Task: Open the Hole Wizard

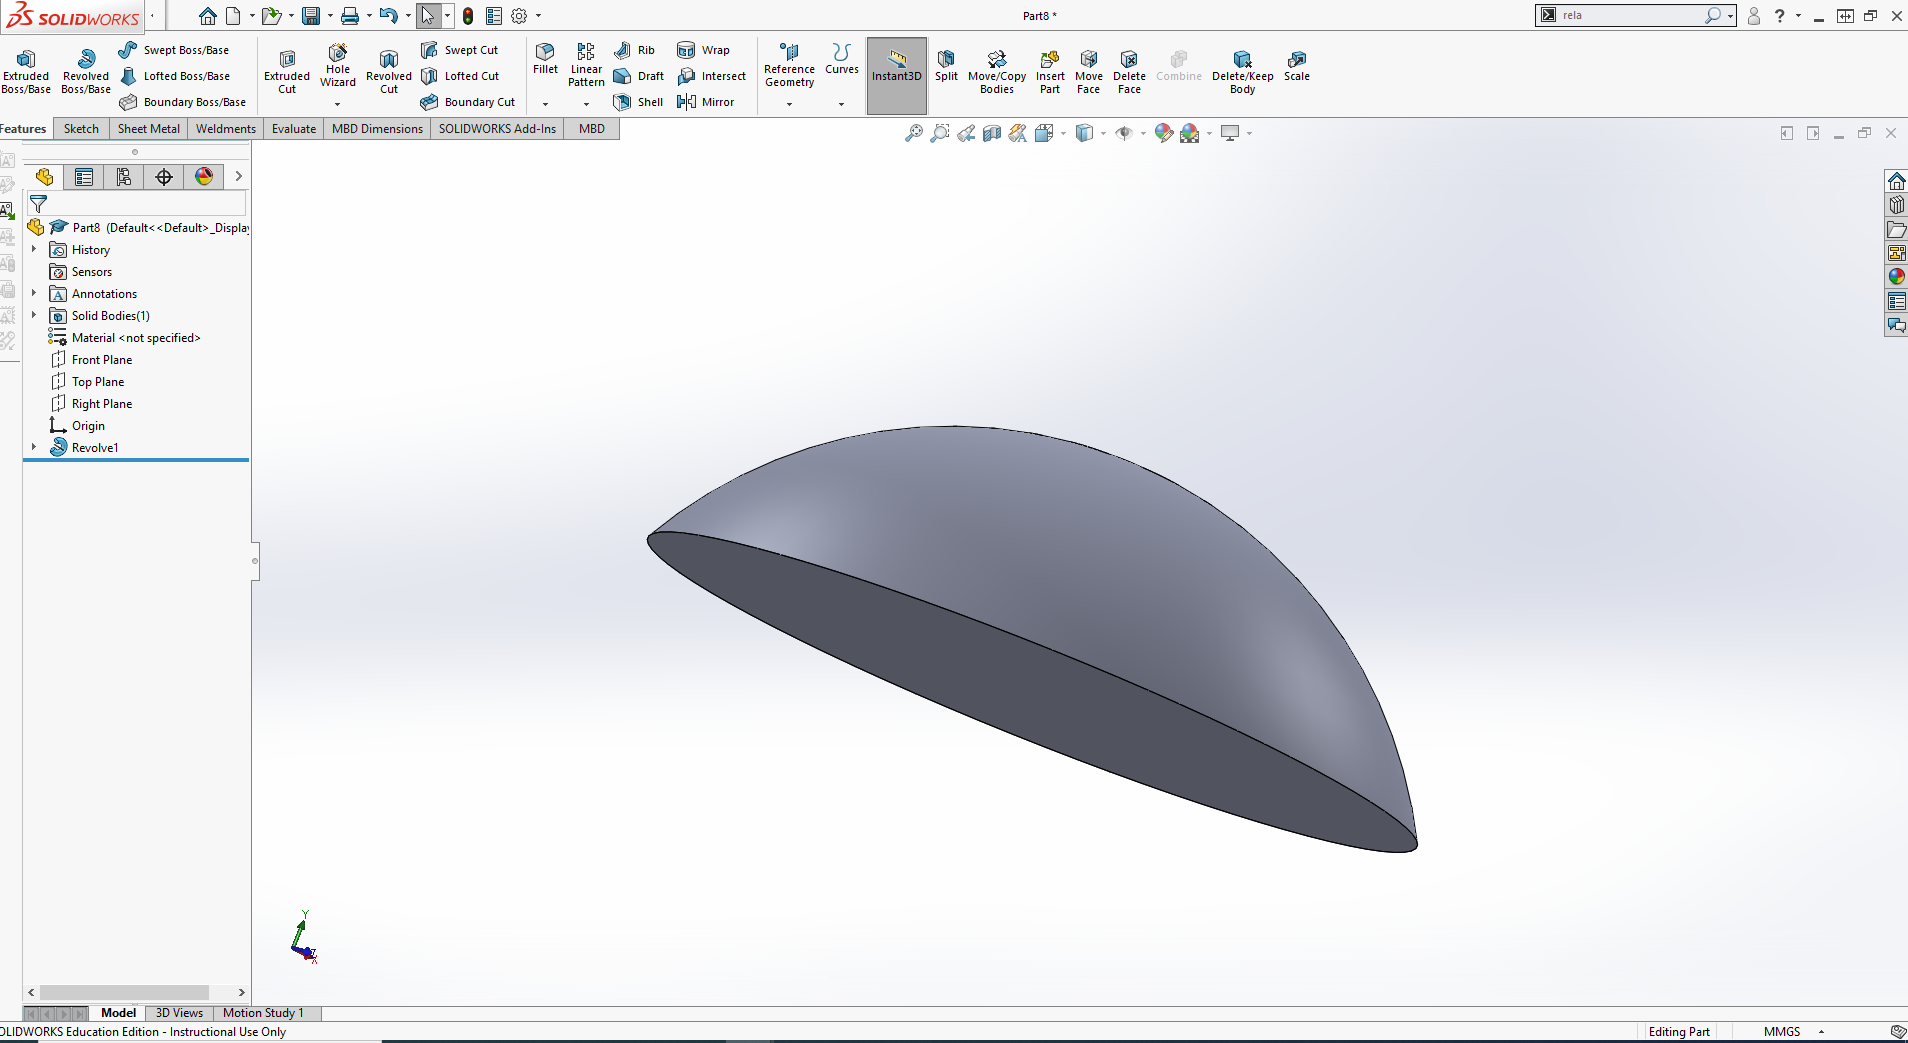Action: (338, 65)
